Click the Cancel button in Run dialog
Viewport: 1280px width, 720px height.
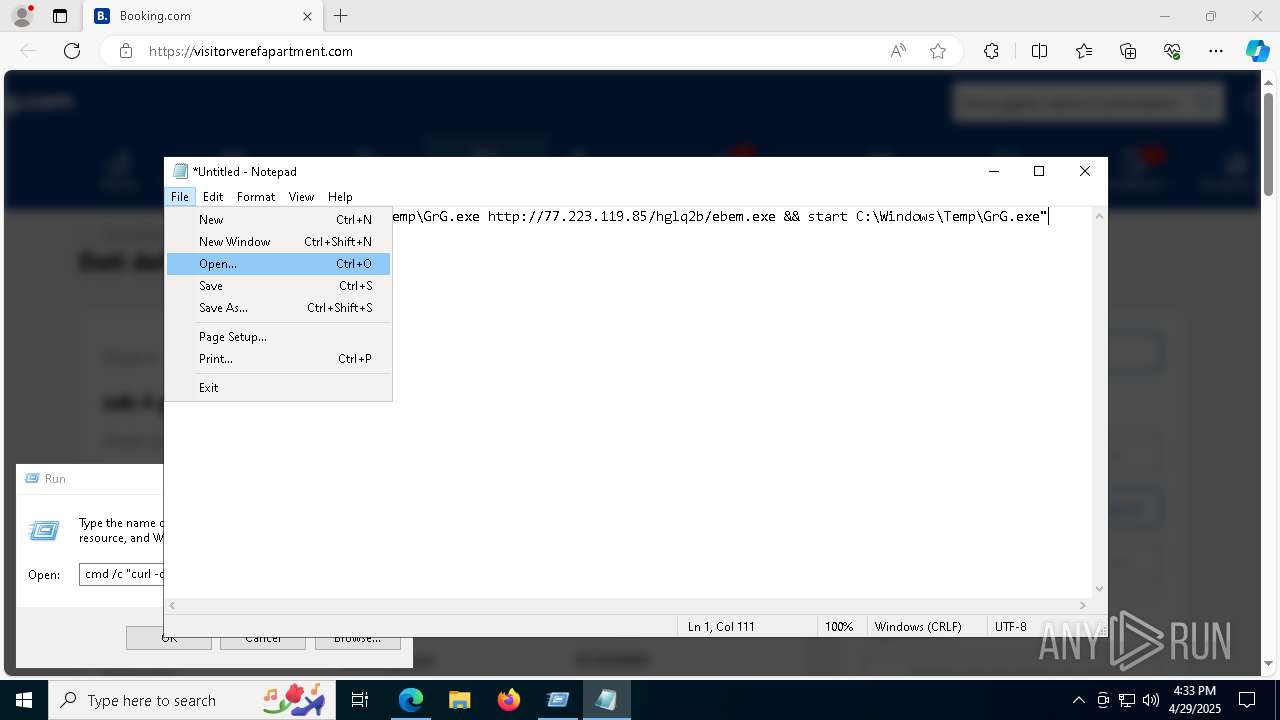pyautogui.click(x=263, y=638)
